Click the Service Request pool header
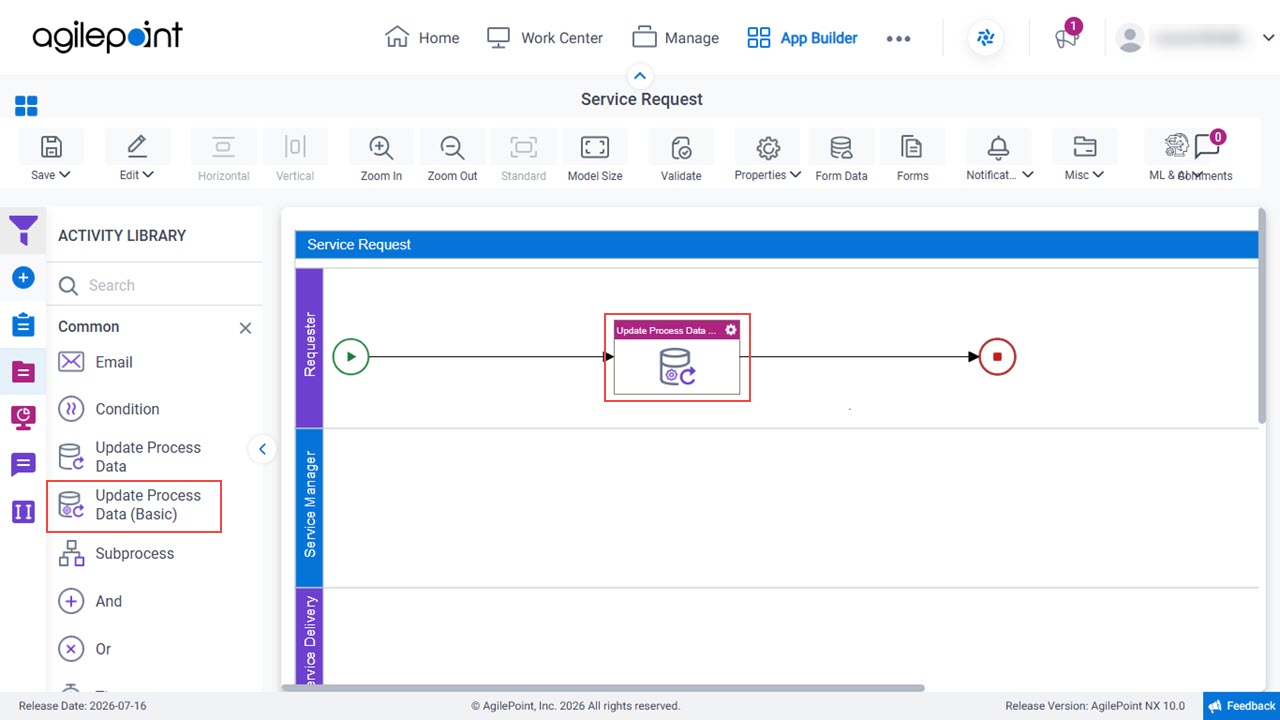The height and width of the screenshot is (720, 1280). click(x=776, y=245)
